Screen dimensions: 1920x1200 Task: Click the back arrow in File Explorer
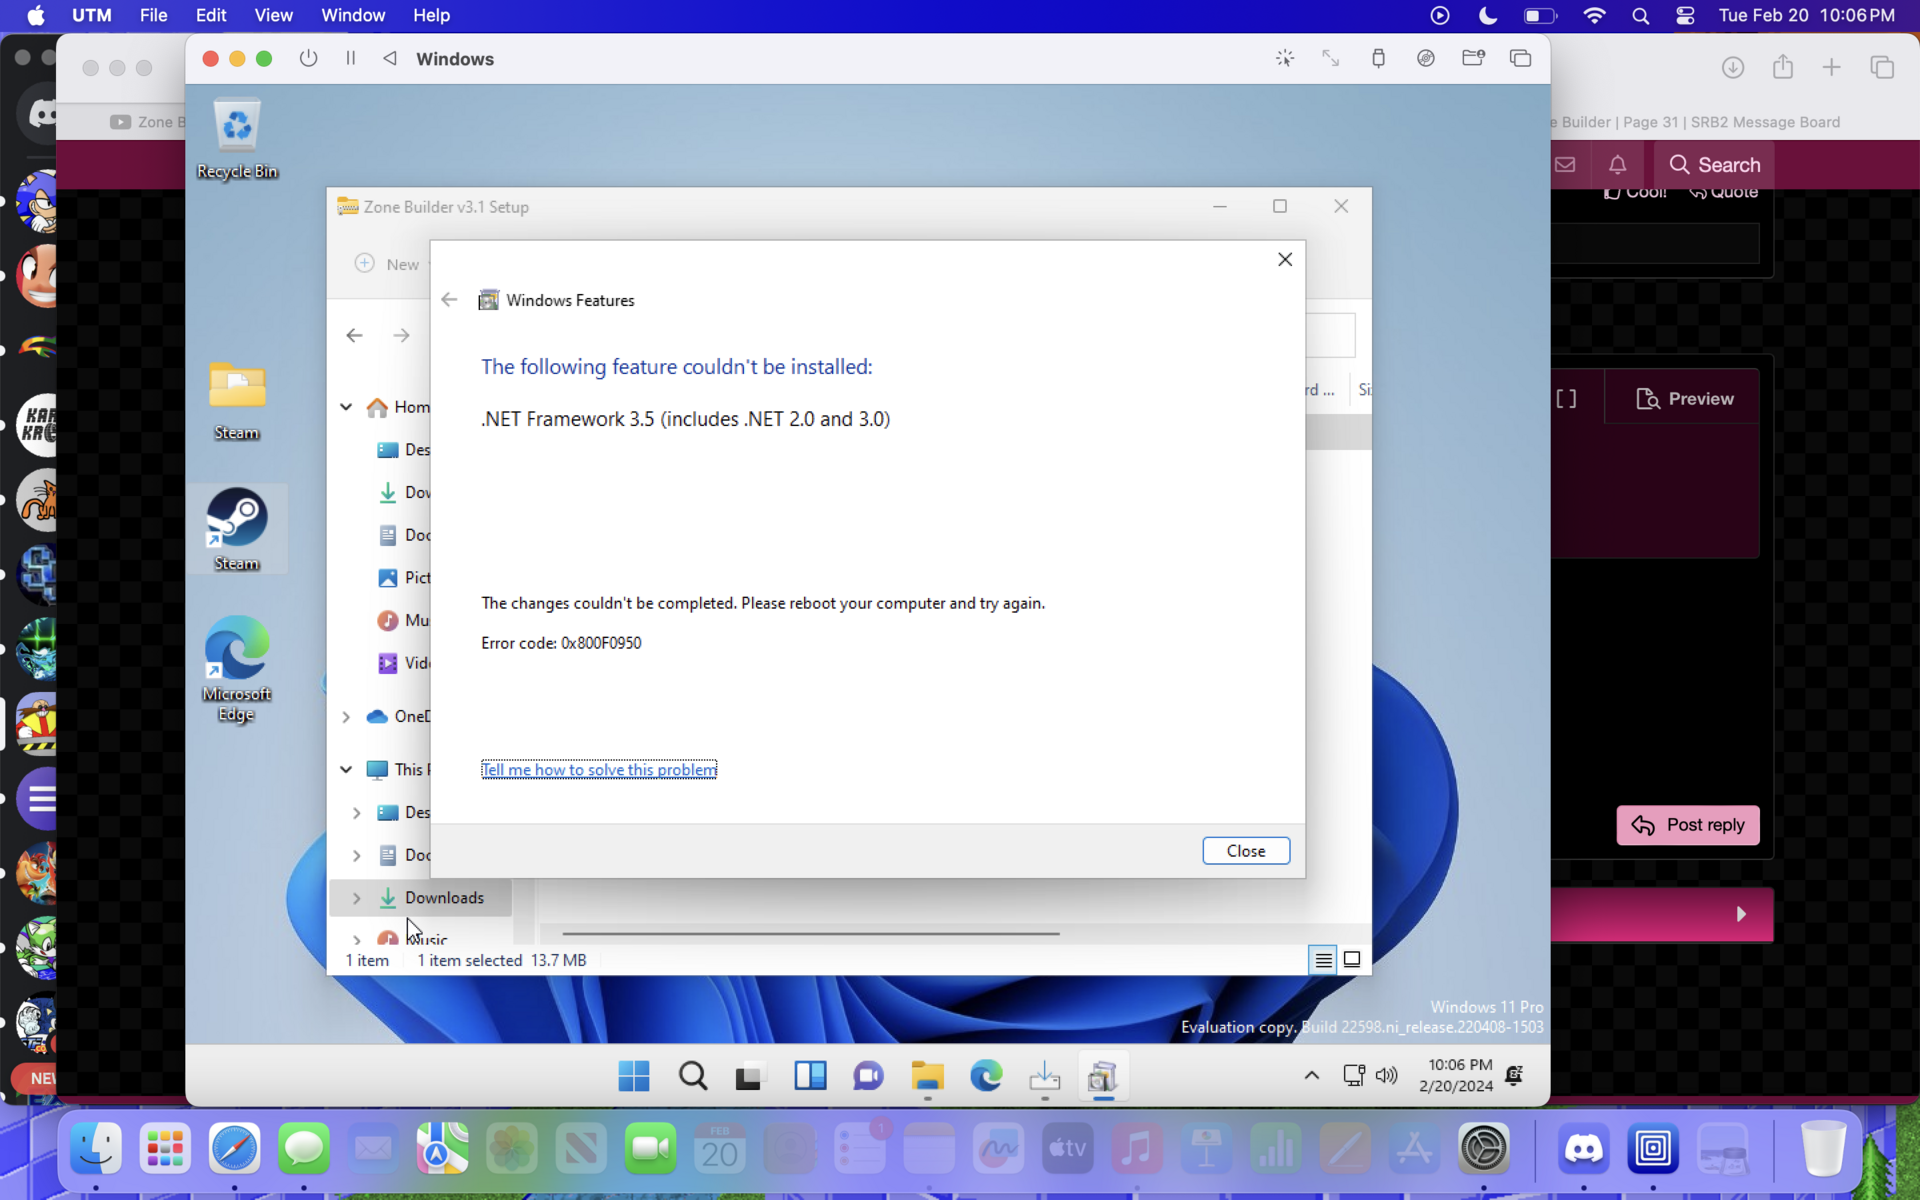tap(354, 335)
